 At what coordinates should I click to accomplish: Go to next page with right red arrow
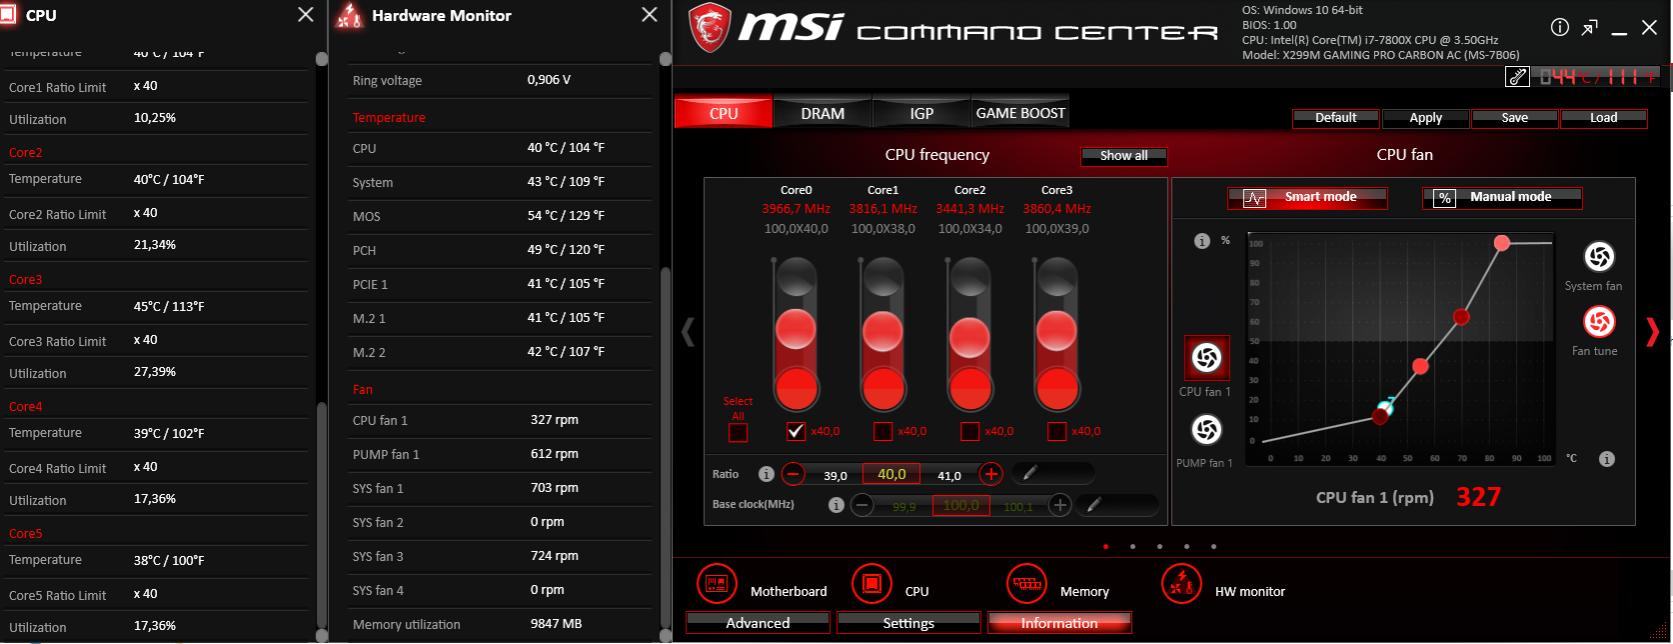click(1652, 332)
